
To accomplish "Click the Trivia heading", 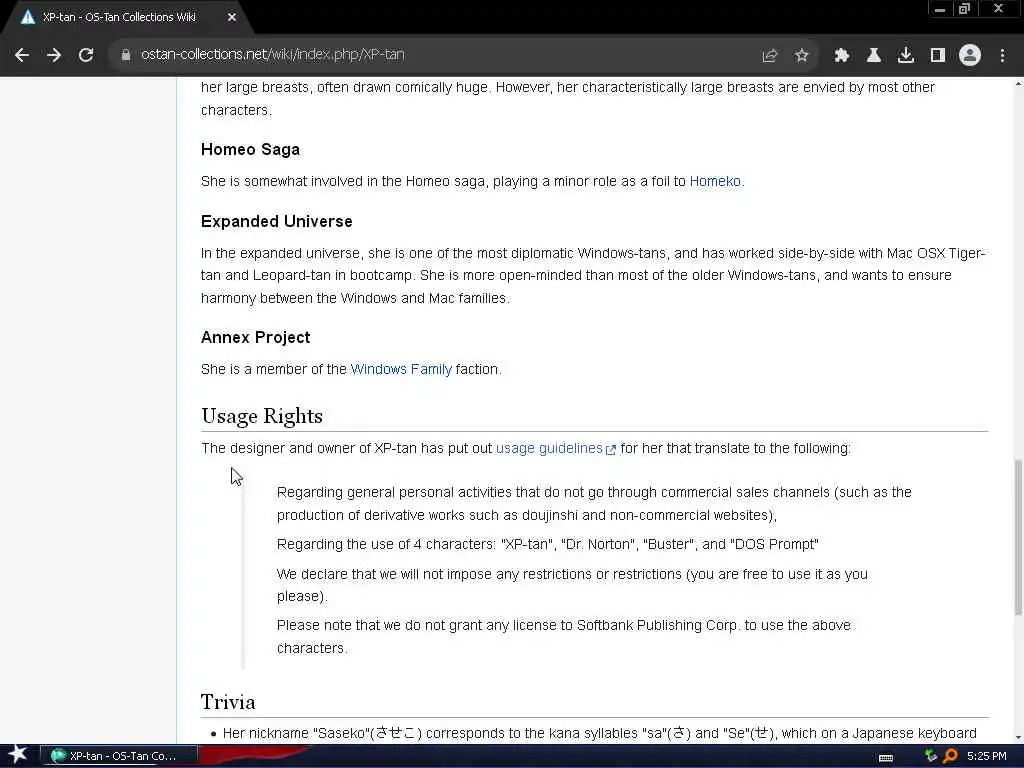I will [228, 702].
